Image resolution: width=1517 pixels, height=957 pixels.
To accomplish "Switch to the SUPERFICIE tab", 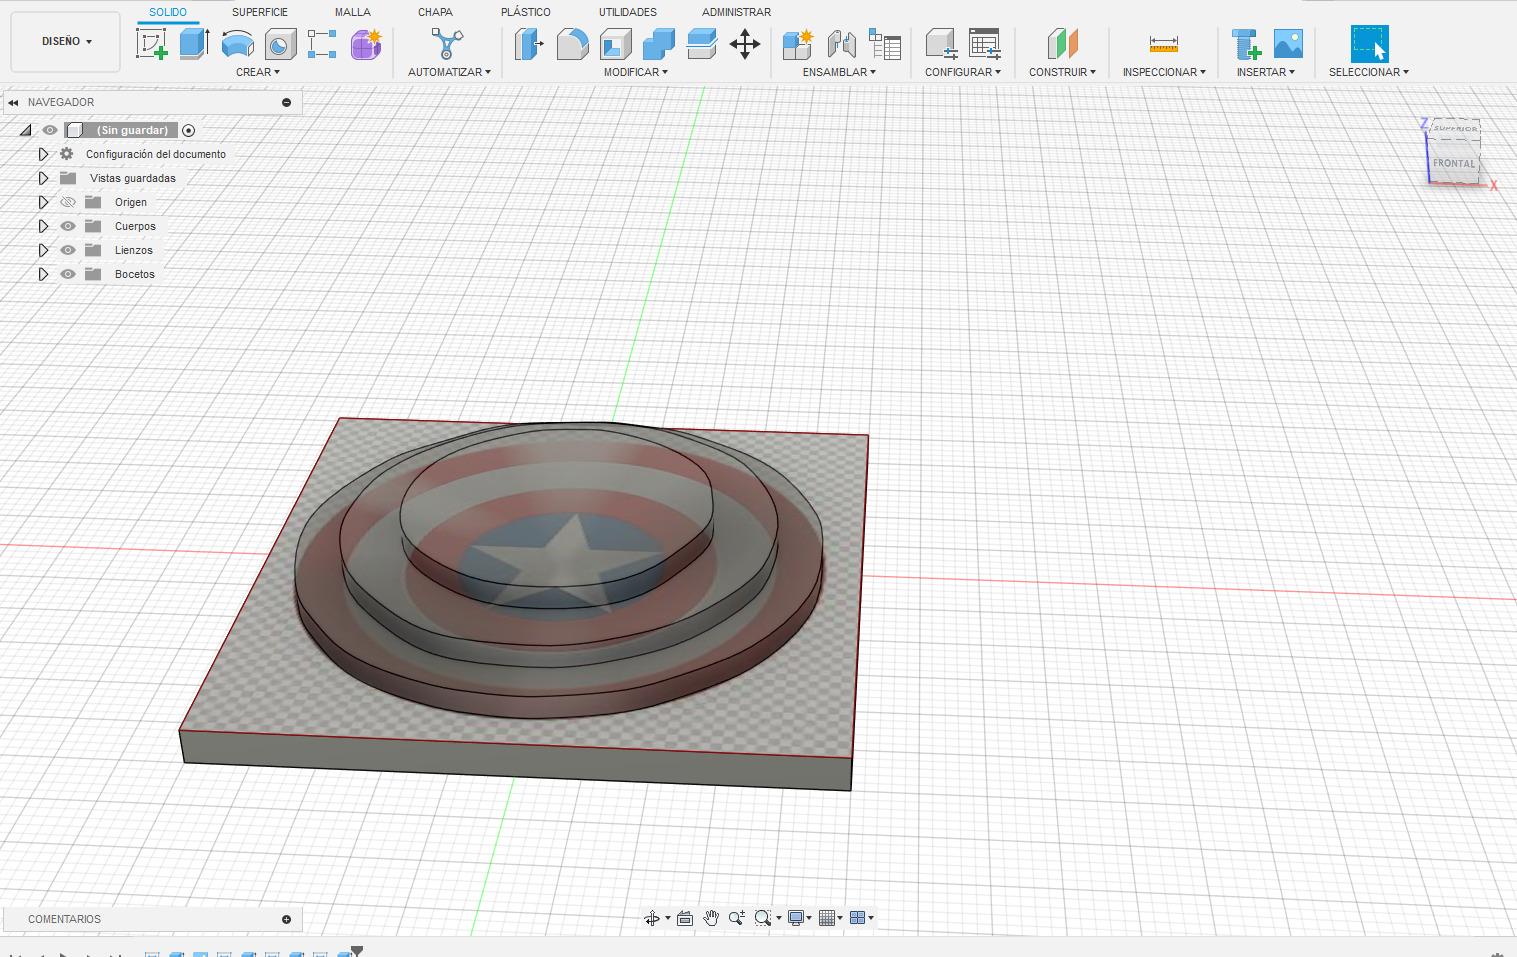I will click(260, 12).
